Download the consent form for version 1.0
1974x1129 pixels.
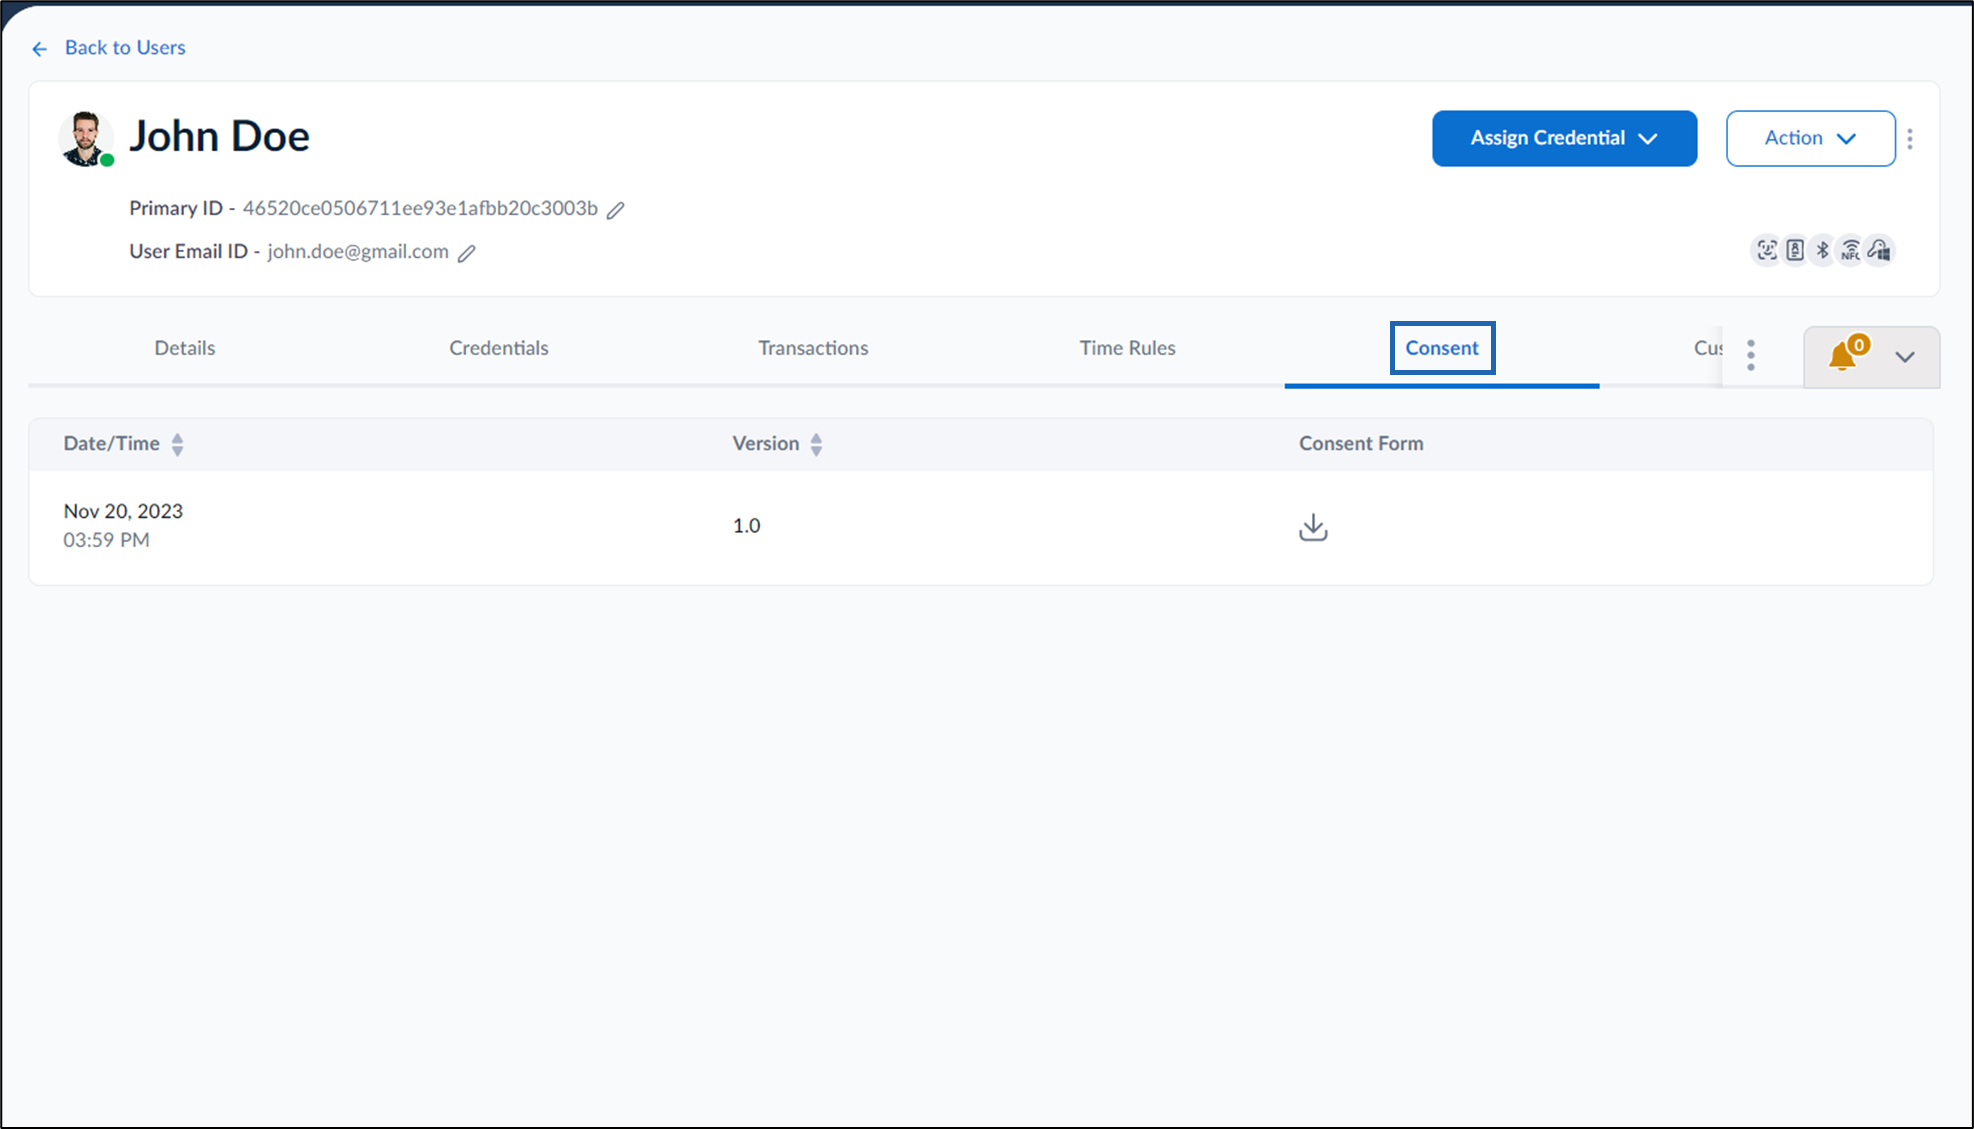[1313, 527]
